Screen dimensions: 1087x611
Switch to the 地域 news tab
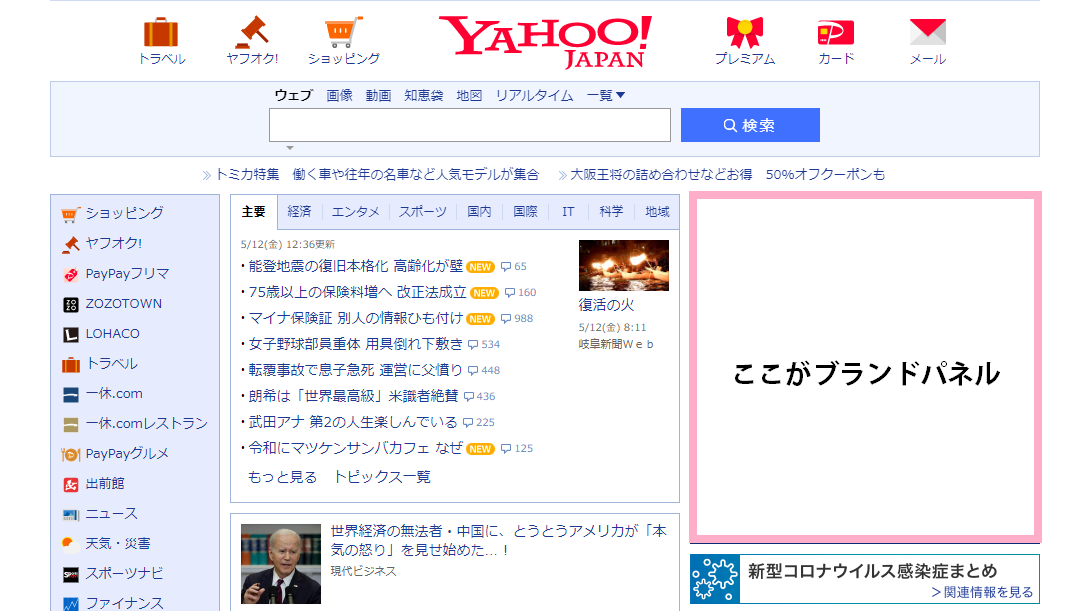point(657,212)
